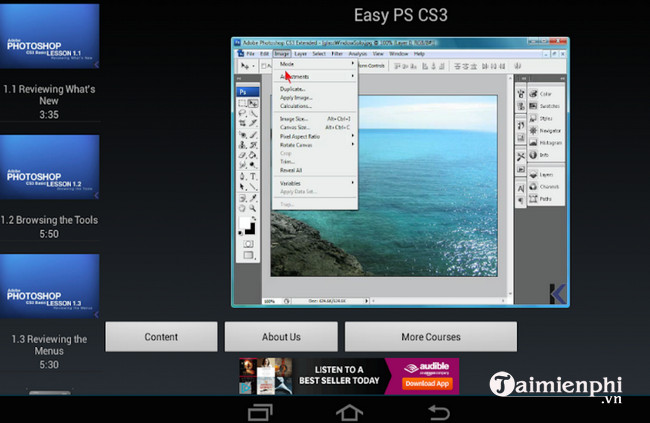
Task: Expand the Rotate Canvas submenu
Action: click(x=315, y=145)
